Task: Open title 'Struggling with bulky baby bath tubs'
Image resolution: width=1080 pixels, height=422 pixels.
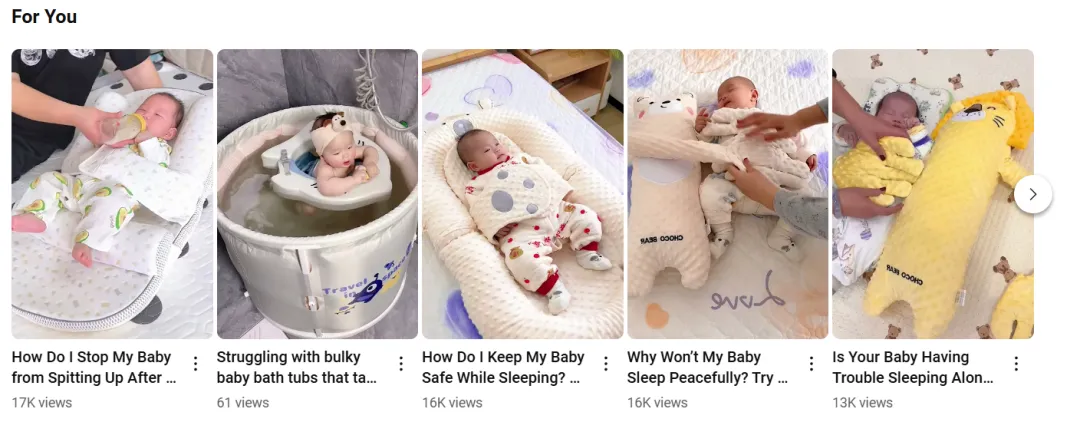Action: [x=298, y=368]
